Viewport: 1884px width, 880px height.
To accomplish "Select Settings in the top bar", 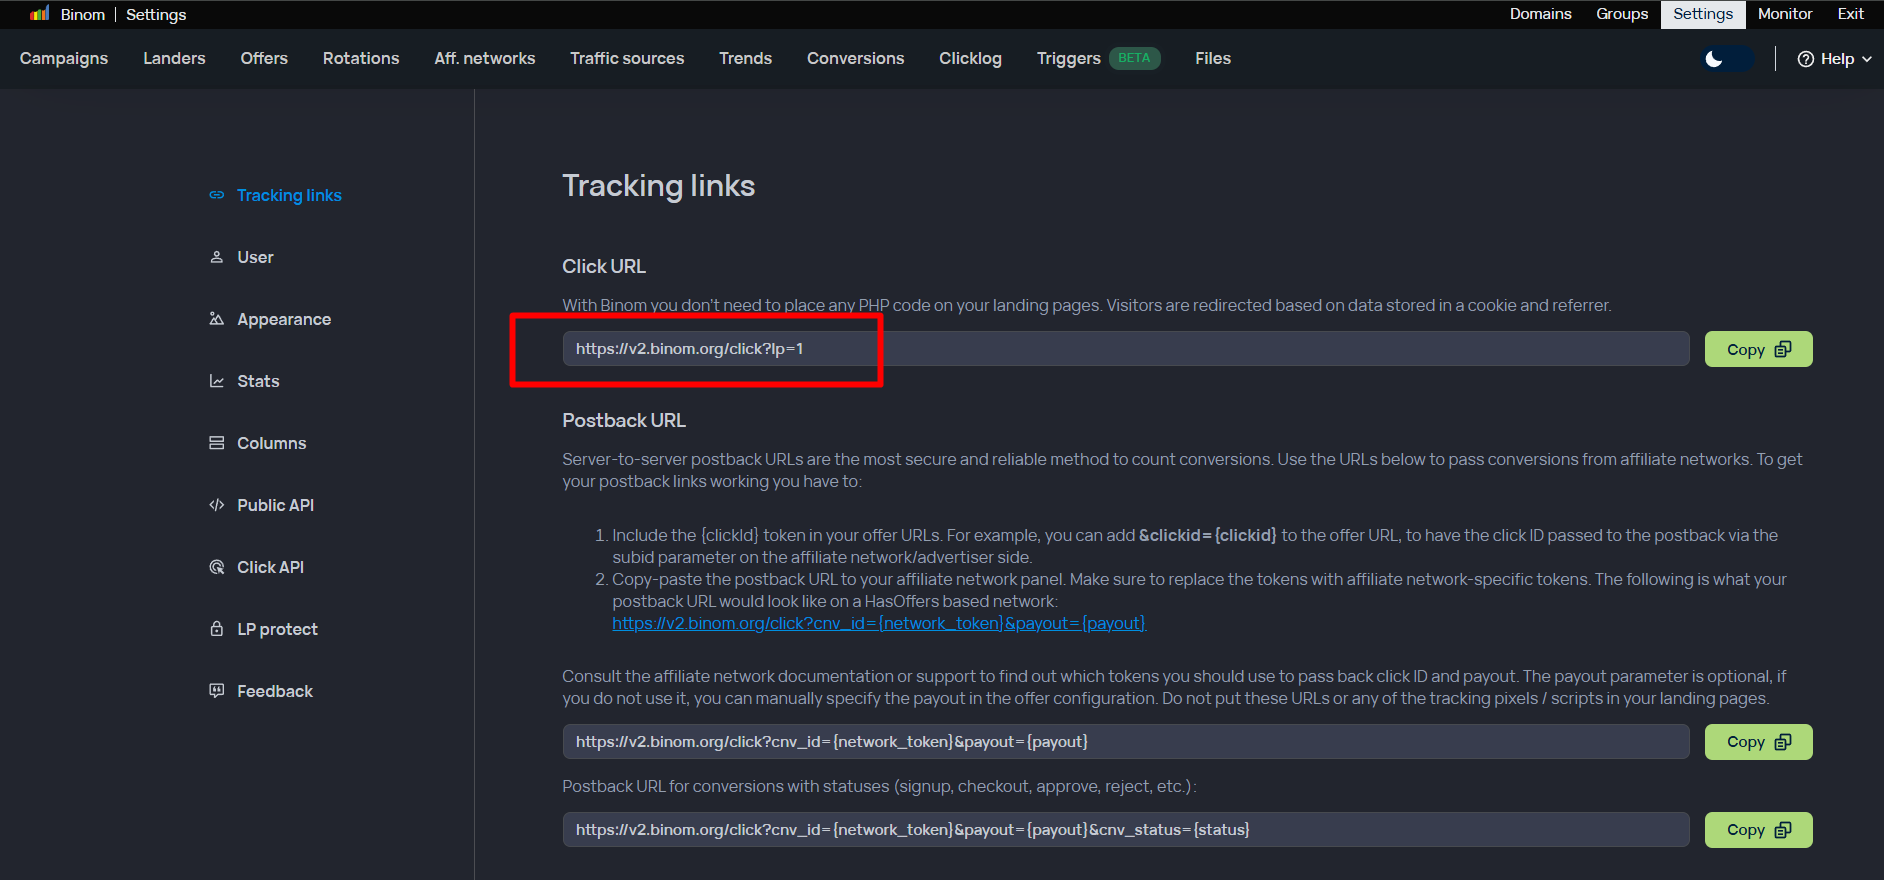I will [1703, 14].
